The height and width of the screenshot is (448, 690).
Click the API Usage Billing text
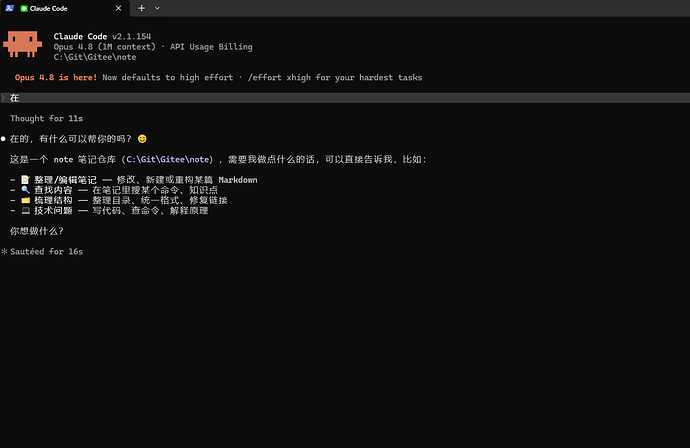point(211,47)
